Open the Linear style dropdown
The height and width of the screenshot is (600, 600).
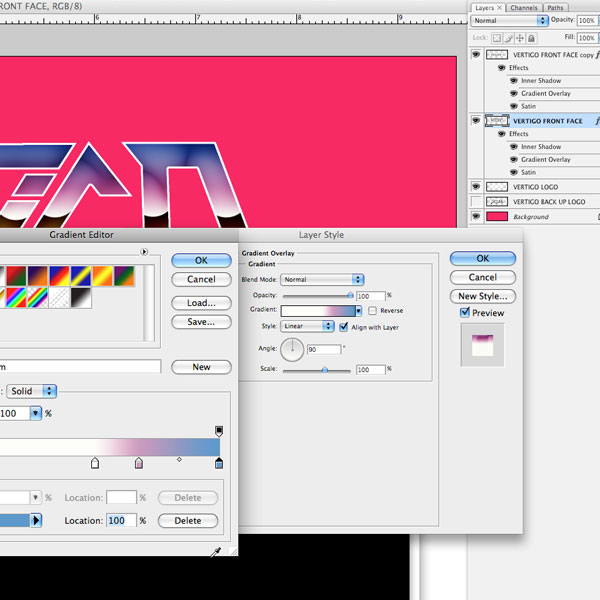click(x=308, y=326)
